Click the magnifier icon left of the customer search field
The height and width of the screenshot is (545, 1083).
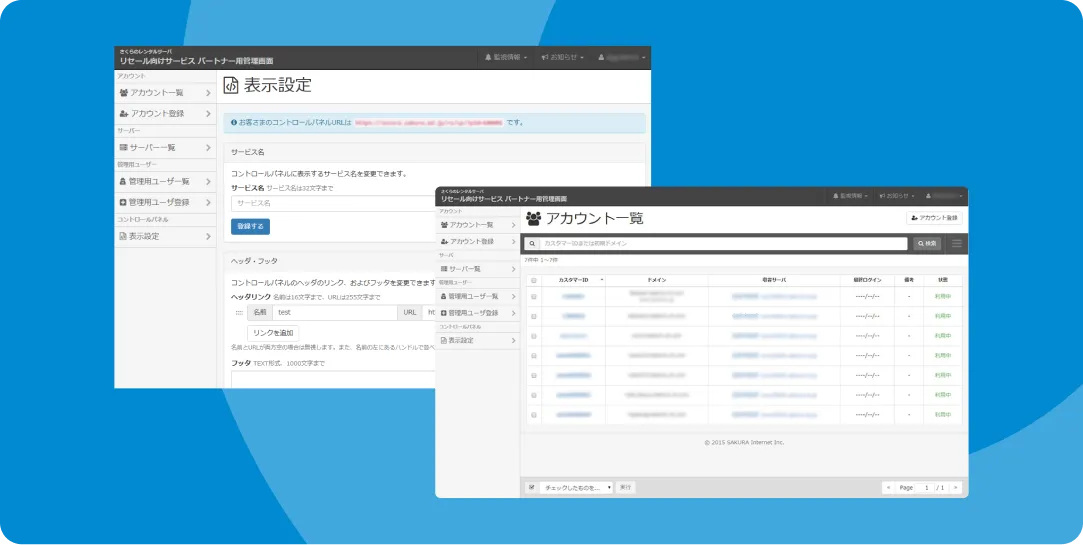(532, 243)
